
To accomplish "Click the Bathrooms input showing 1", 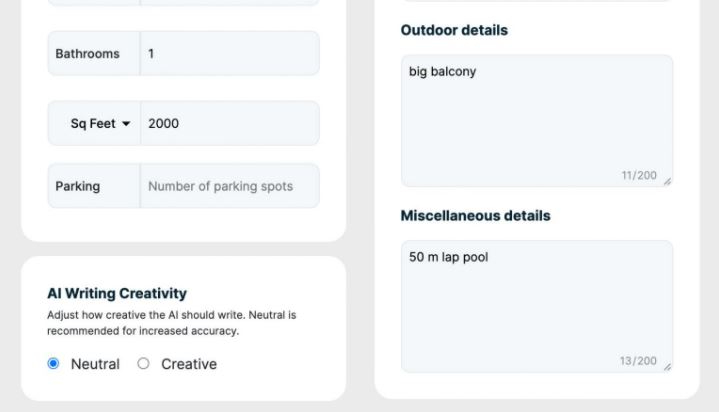I will [x=229, y=54].
